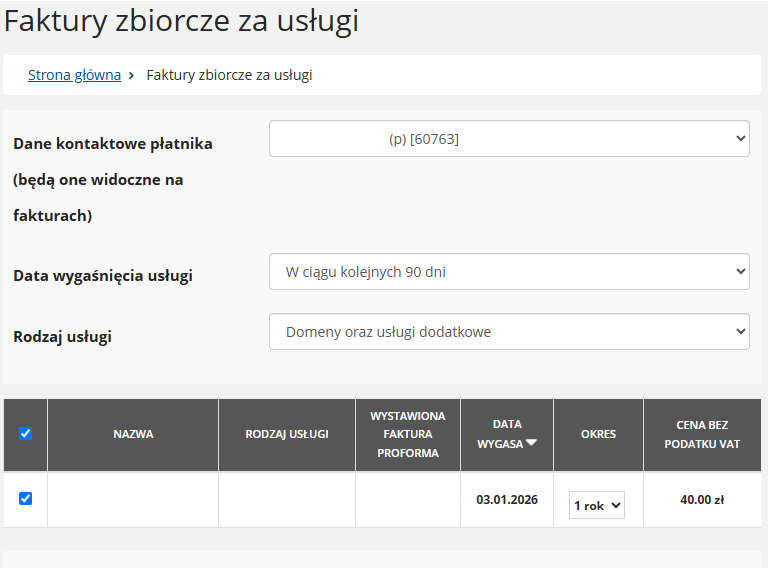768x568 pixels.
Task: Toggle the select-all checkbox in table header
Action: (x=26, y=434)
